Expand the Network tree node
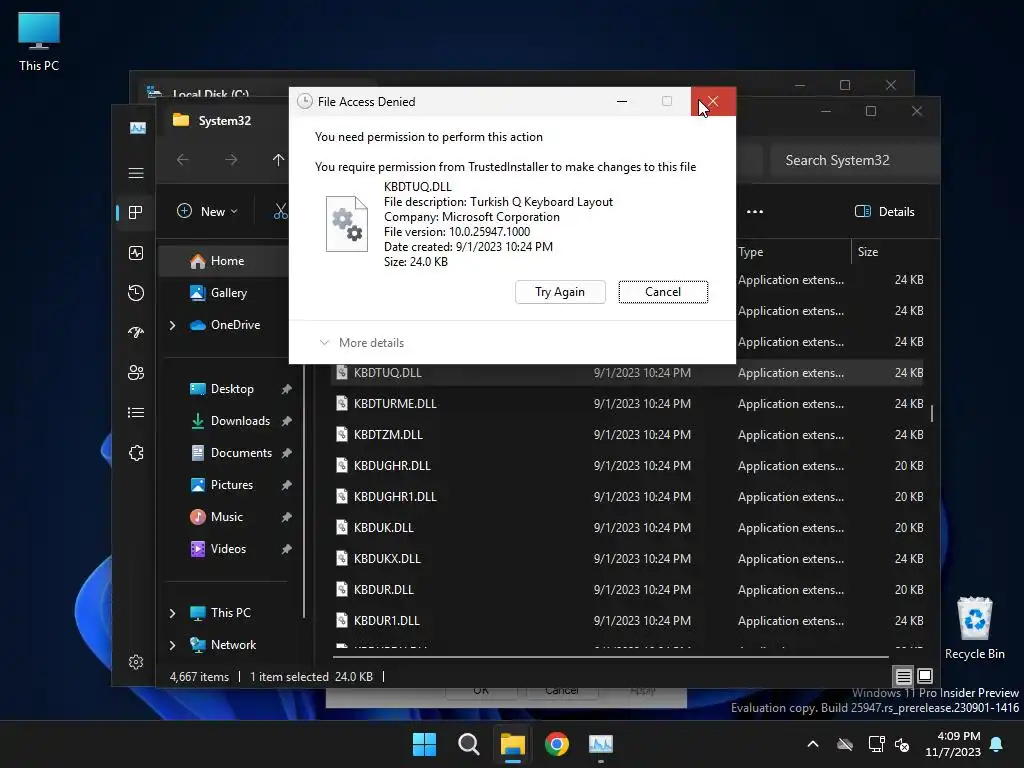 [x=172, y=645]
